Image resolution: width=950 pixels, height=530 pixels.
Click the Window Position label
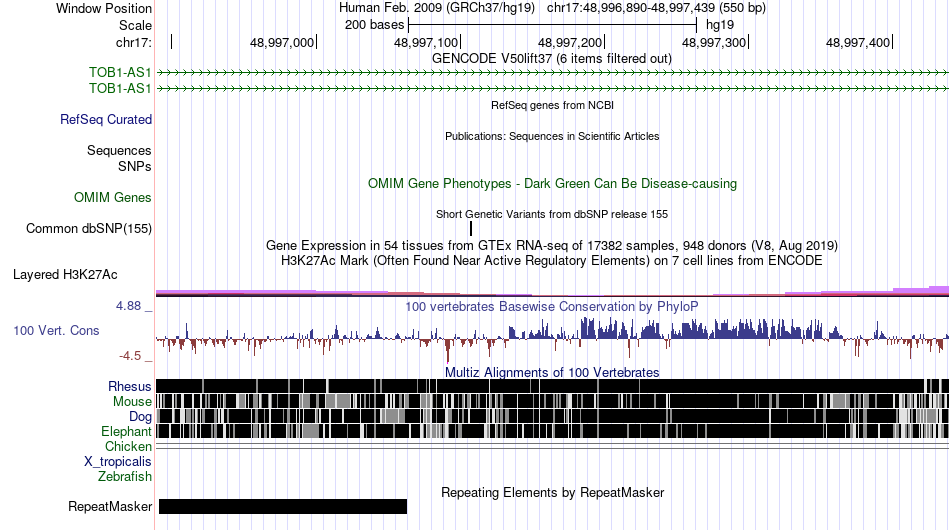coord(104,8)
